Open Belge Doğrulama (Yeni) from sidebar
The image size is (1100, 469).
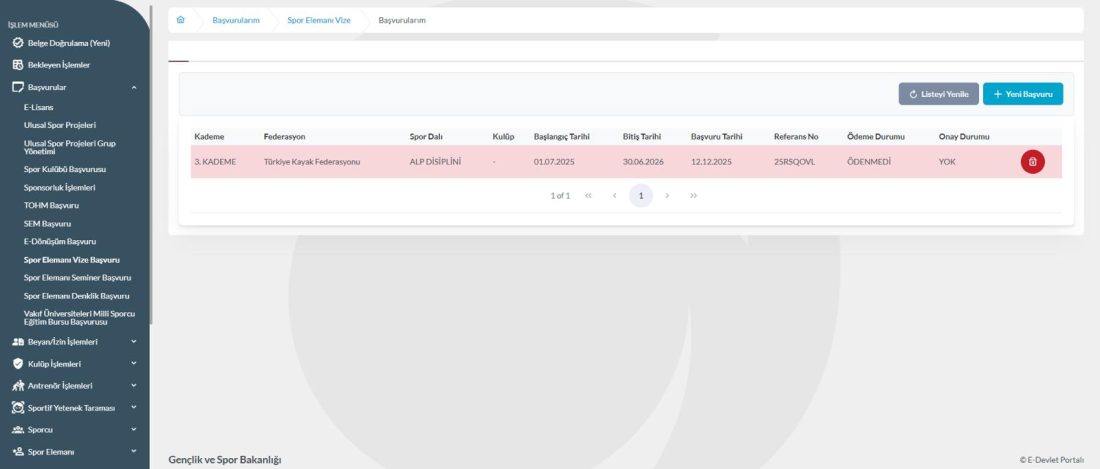point(67,43)
